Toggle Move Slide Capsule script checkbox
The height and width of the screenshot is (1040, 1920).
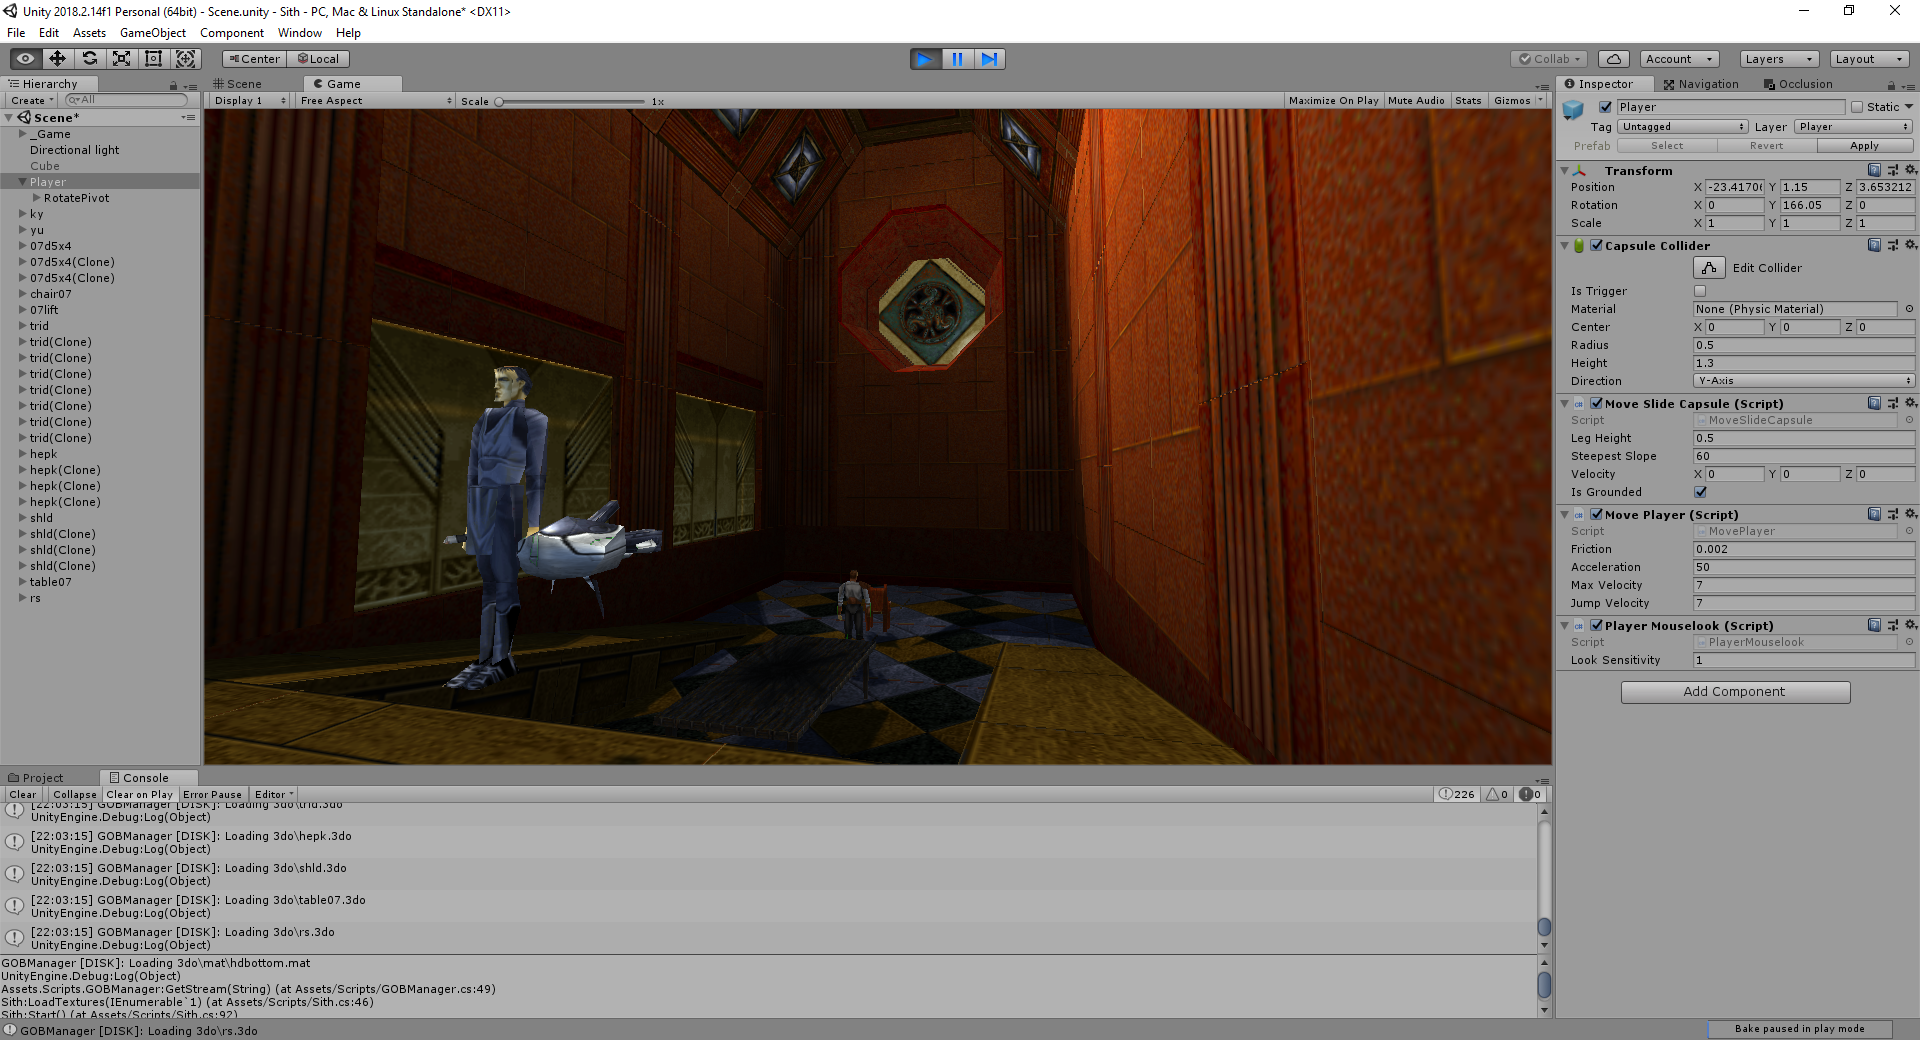click(x=1597, y=404)
